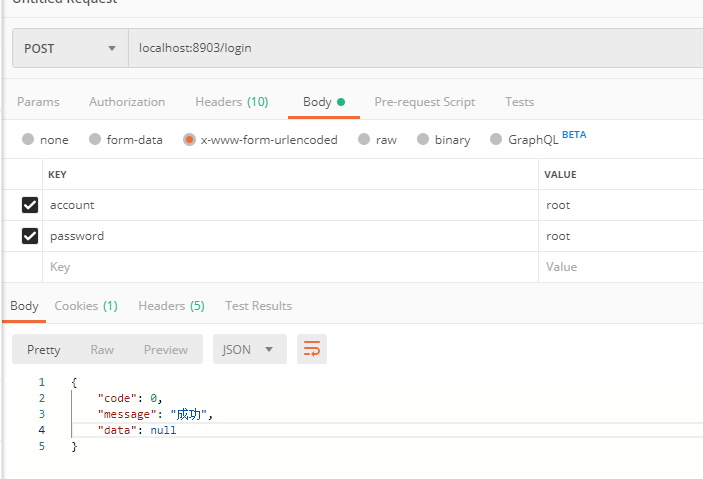Choose the raw body radio option

point(364,140)
